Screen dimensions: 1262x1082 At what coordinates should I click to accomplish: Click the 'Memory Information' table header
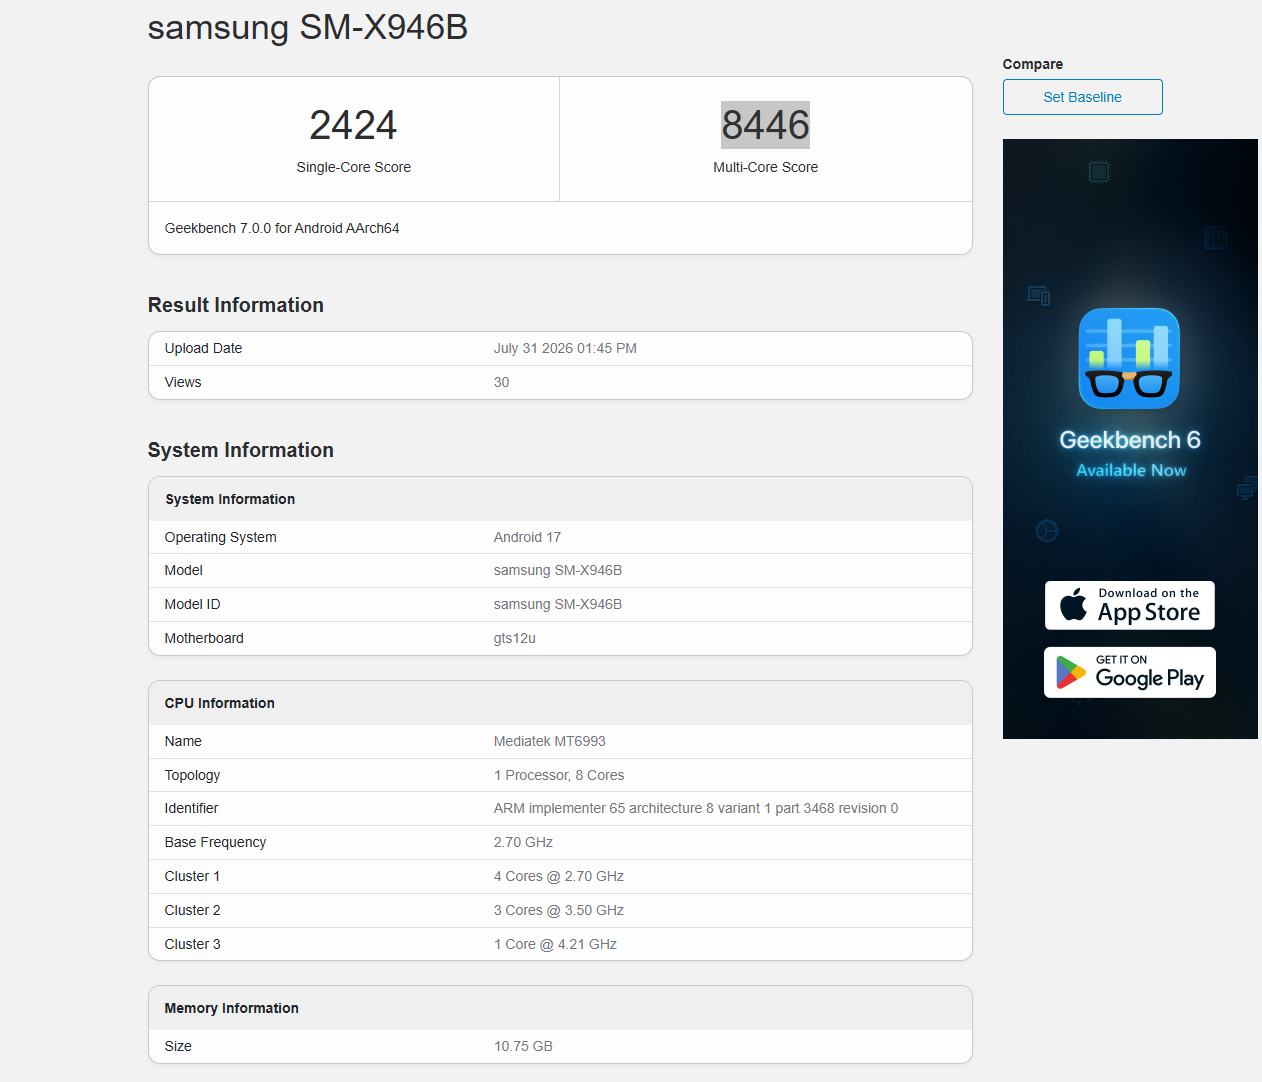click(232, 1008)
